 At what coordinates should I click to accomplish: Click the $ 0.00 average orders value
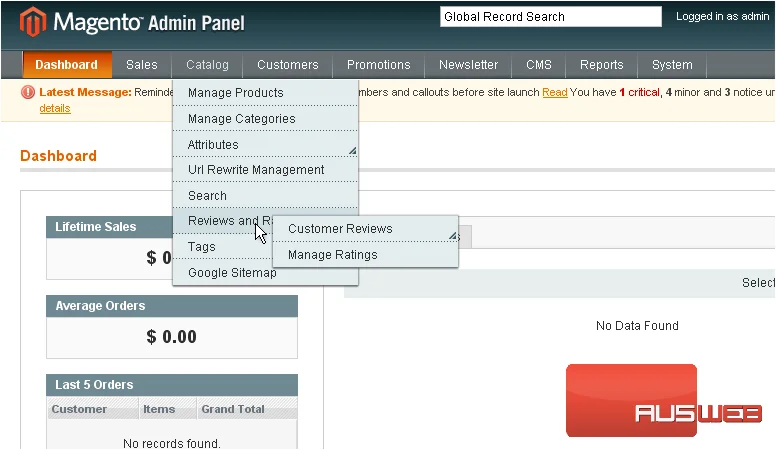click(x=172, y=337)
